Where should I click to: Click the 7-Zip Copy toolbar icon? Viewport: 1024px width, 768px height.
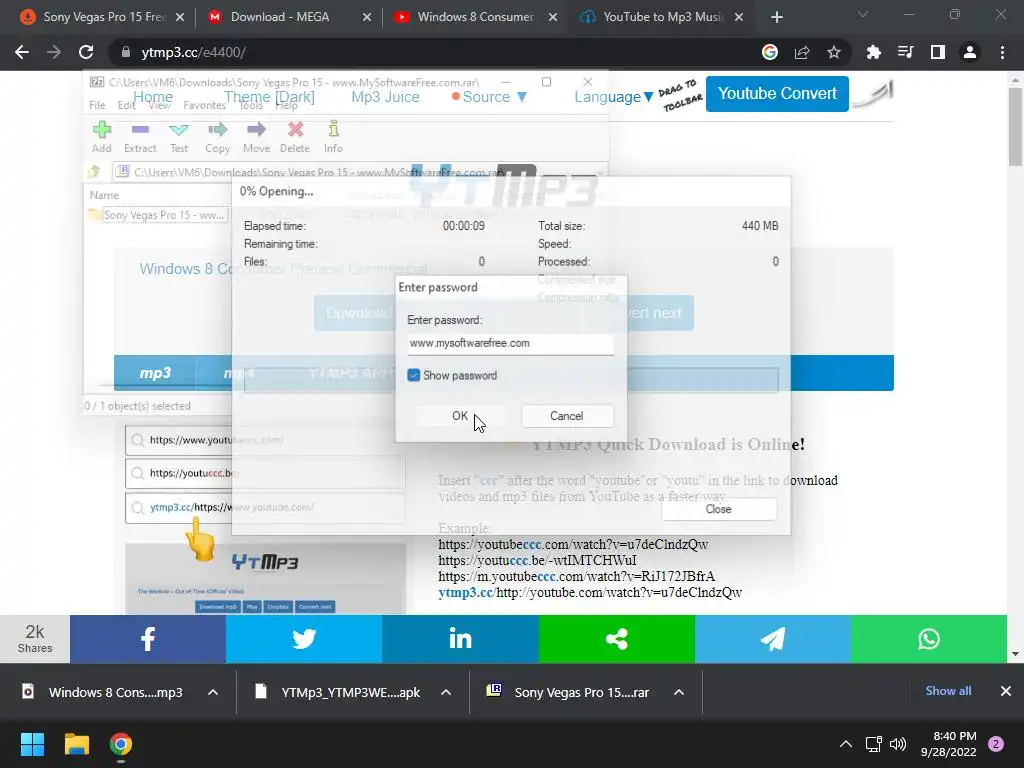coord(217,137)
